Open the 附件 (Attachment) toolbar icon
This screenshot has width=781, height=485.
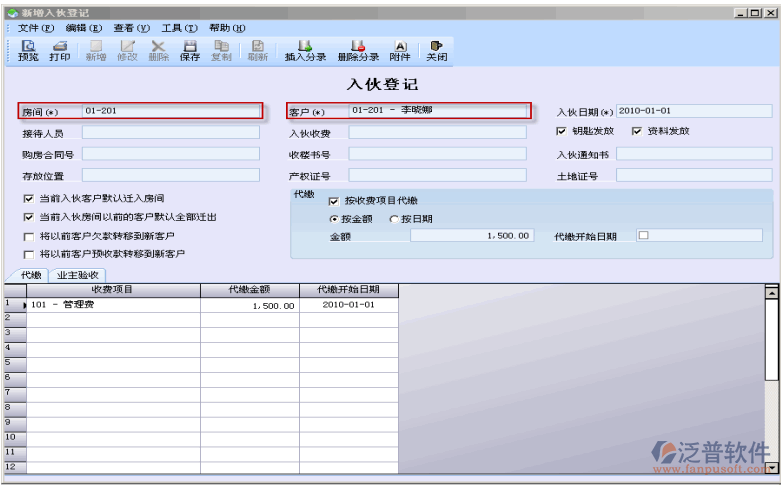click(400, 51)
